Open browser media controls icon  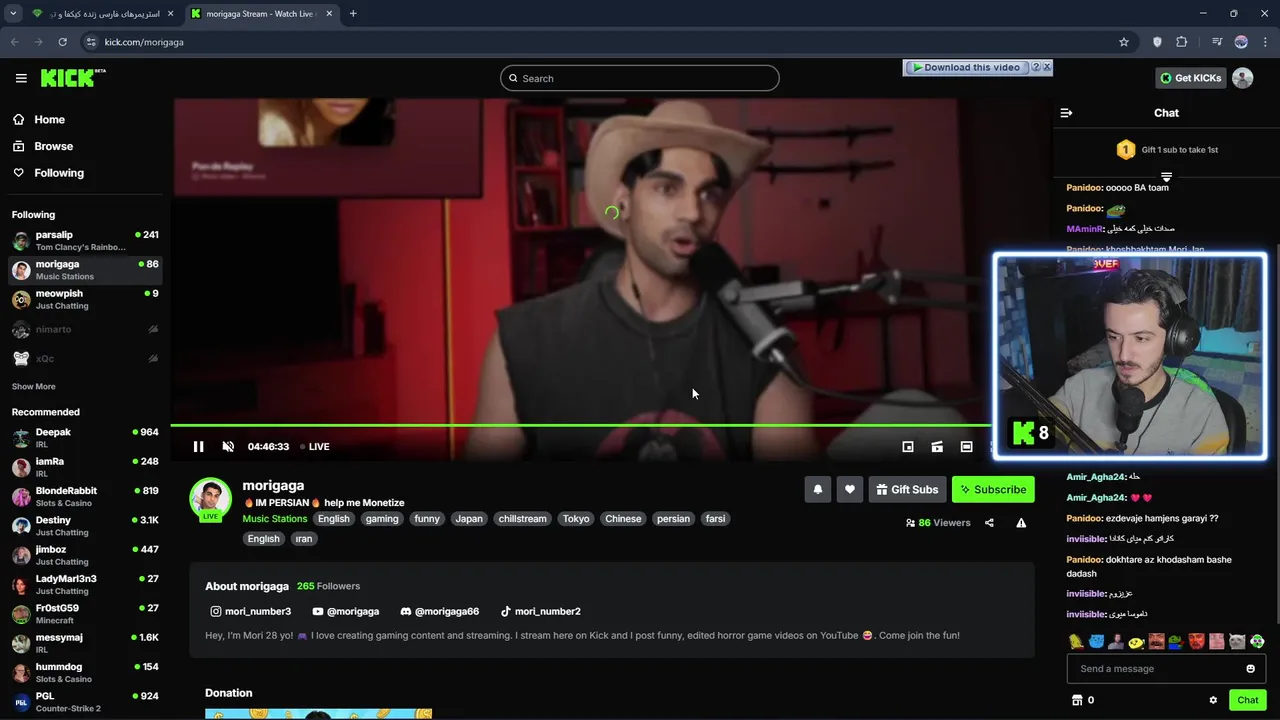pyautogui.click(x=1217, y=42)
